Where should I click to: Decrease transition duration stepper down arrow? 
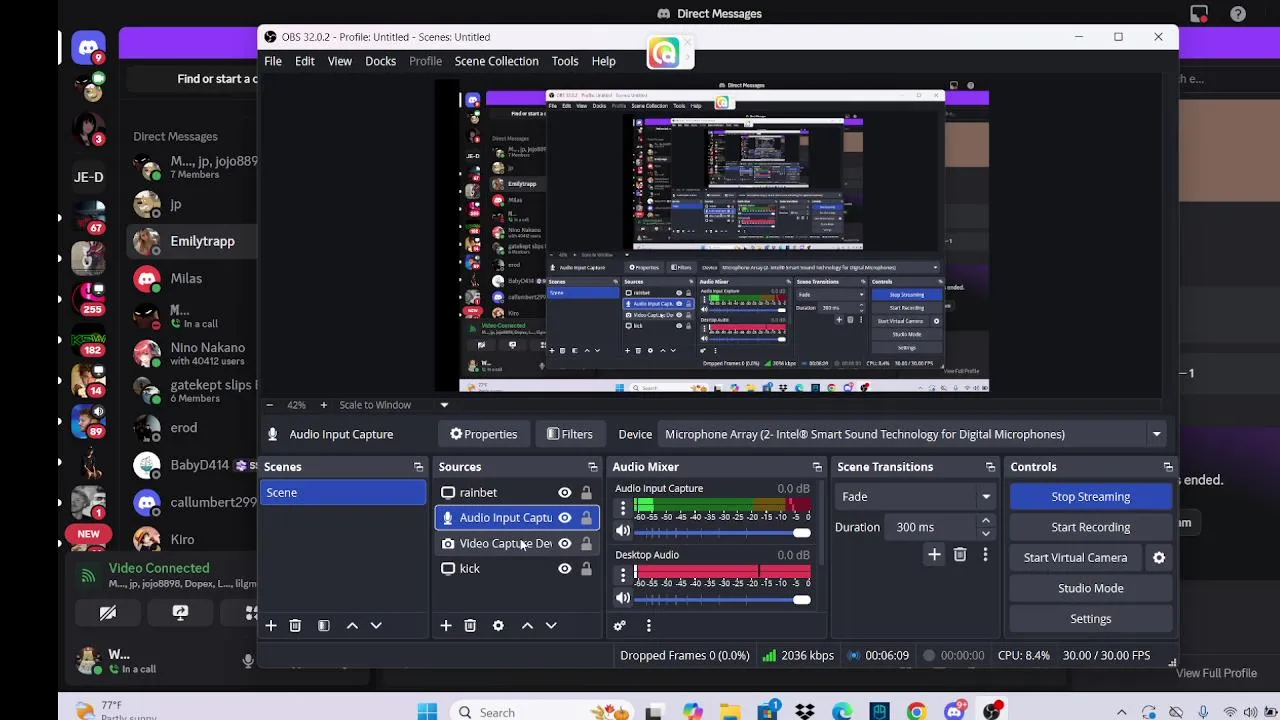985,533
